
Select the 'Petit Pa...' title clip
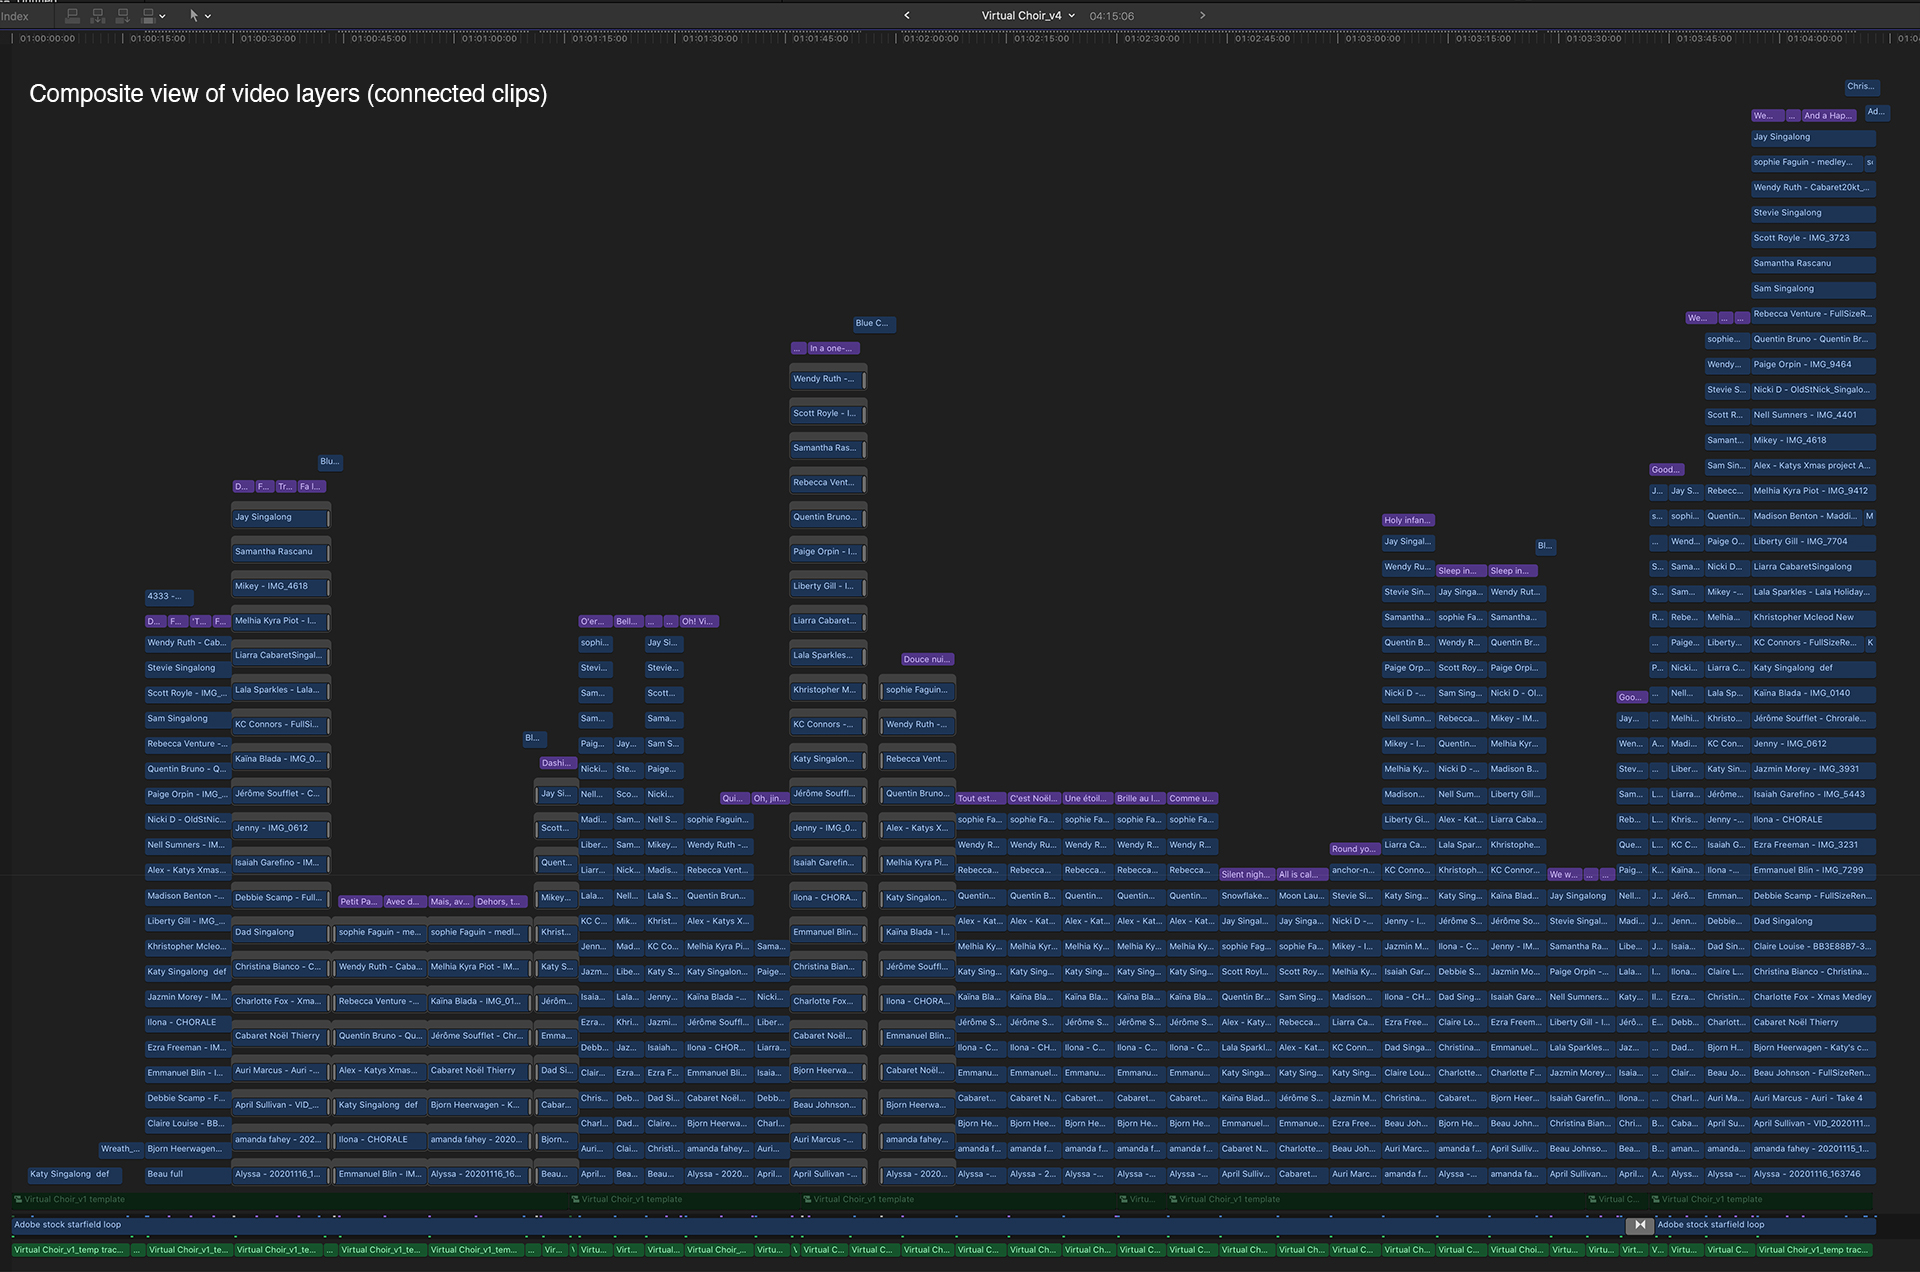pos(359,901)
